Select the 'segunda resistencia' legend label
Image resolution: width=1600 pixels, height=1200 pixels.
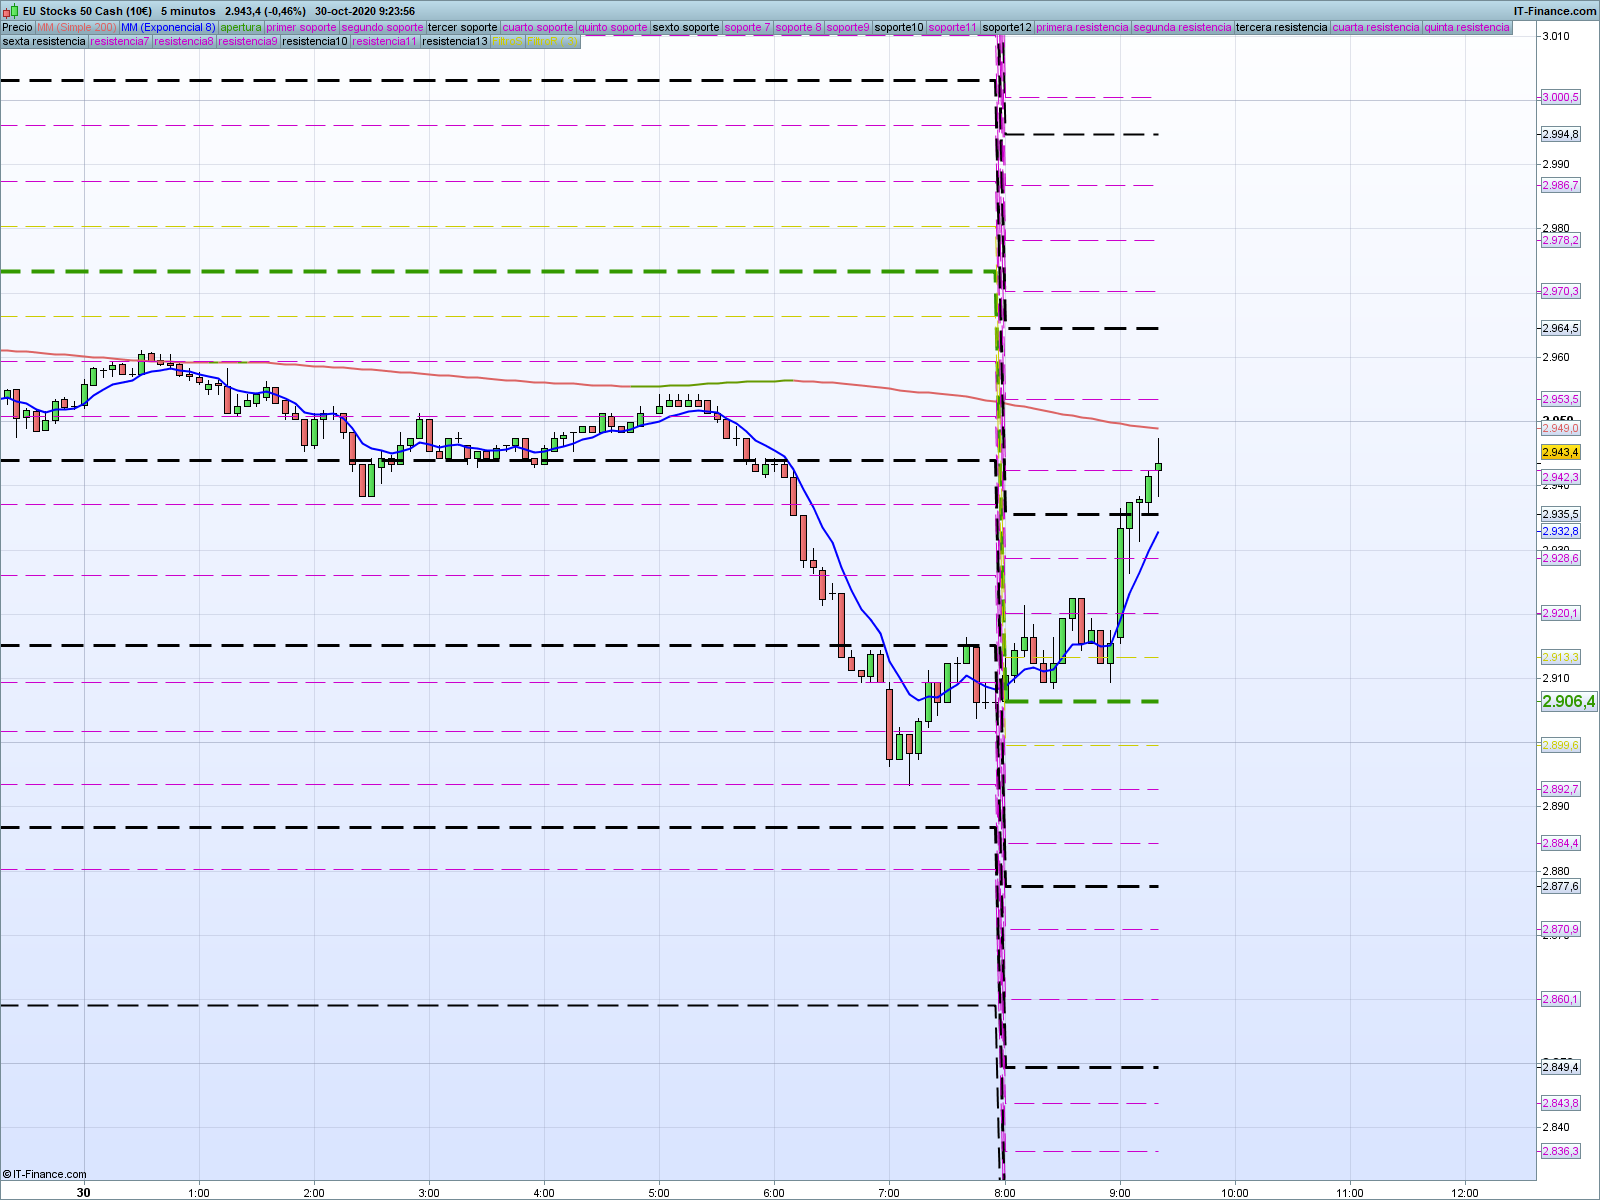coord(1183,27)
